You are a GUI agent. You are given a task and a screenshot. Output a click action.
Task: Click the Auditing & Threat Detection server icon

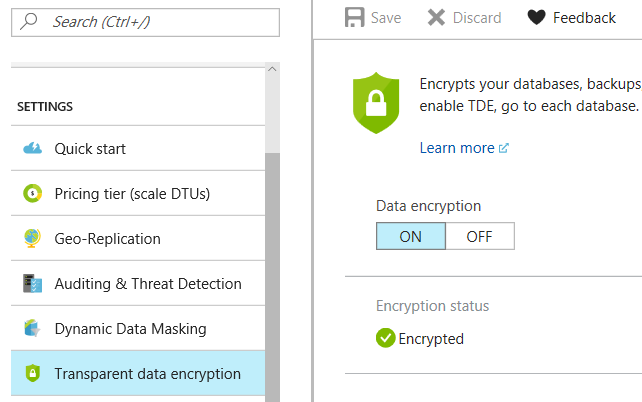pos(32,284)
